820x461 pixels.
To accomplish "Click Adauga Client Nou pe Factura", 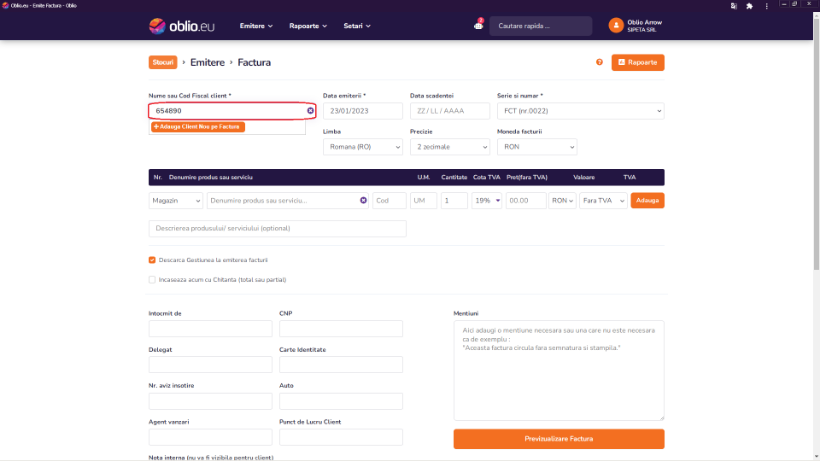I will pyautogui.click(x=198, y=127).
